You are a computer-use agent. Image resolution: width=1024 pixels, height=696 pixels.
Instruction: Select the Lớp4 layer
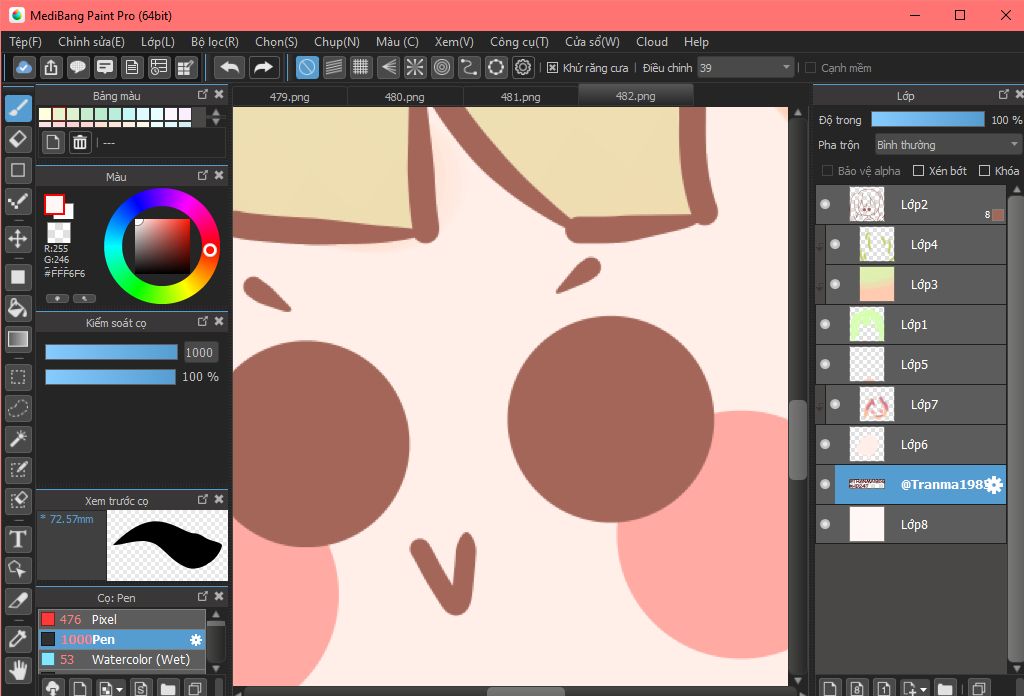point(916,244)
